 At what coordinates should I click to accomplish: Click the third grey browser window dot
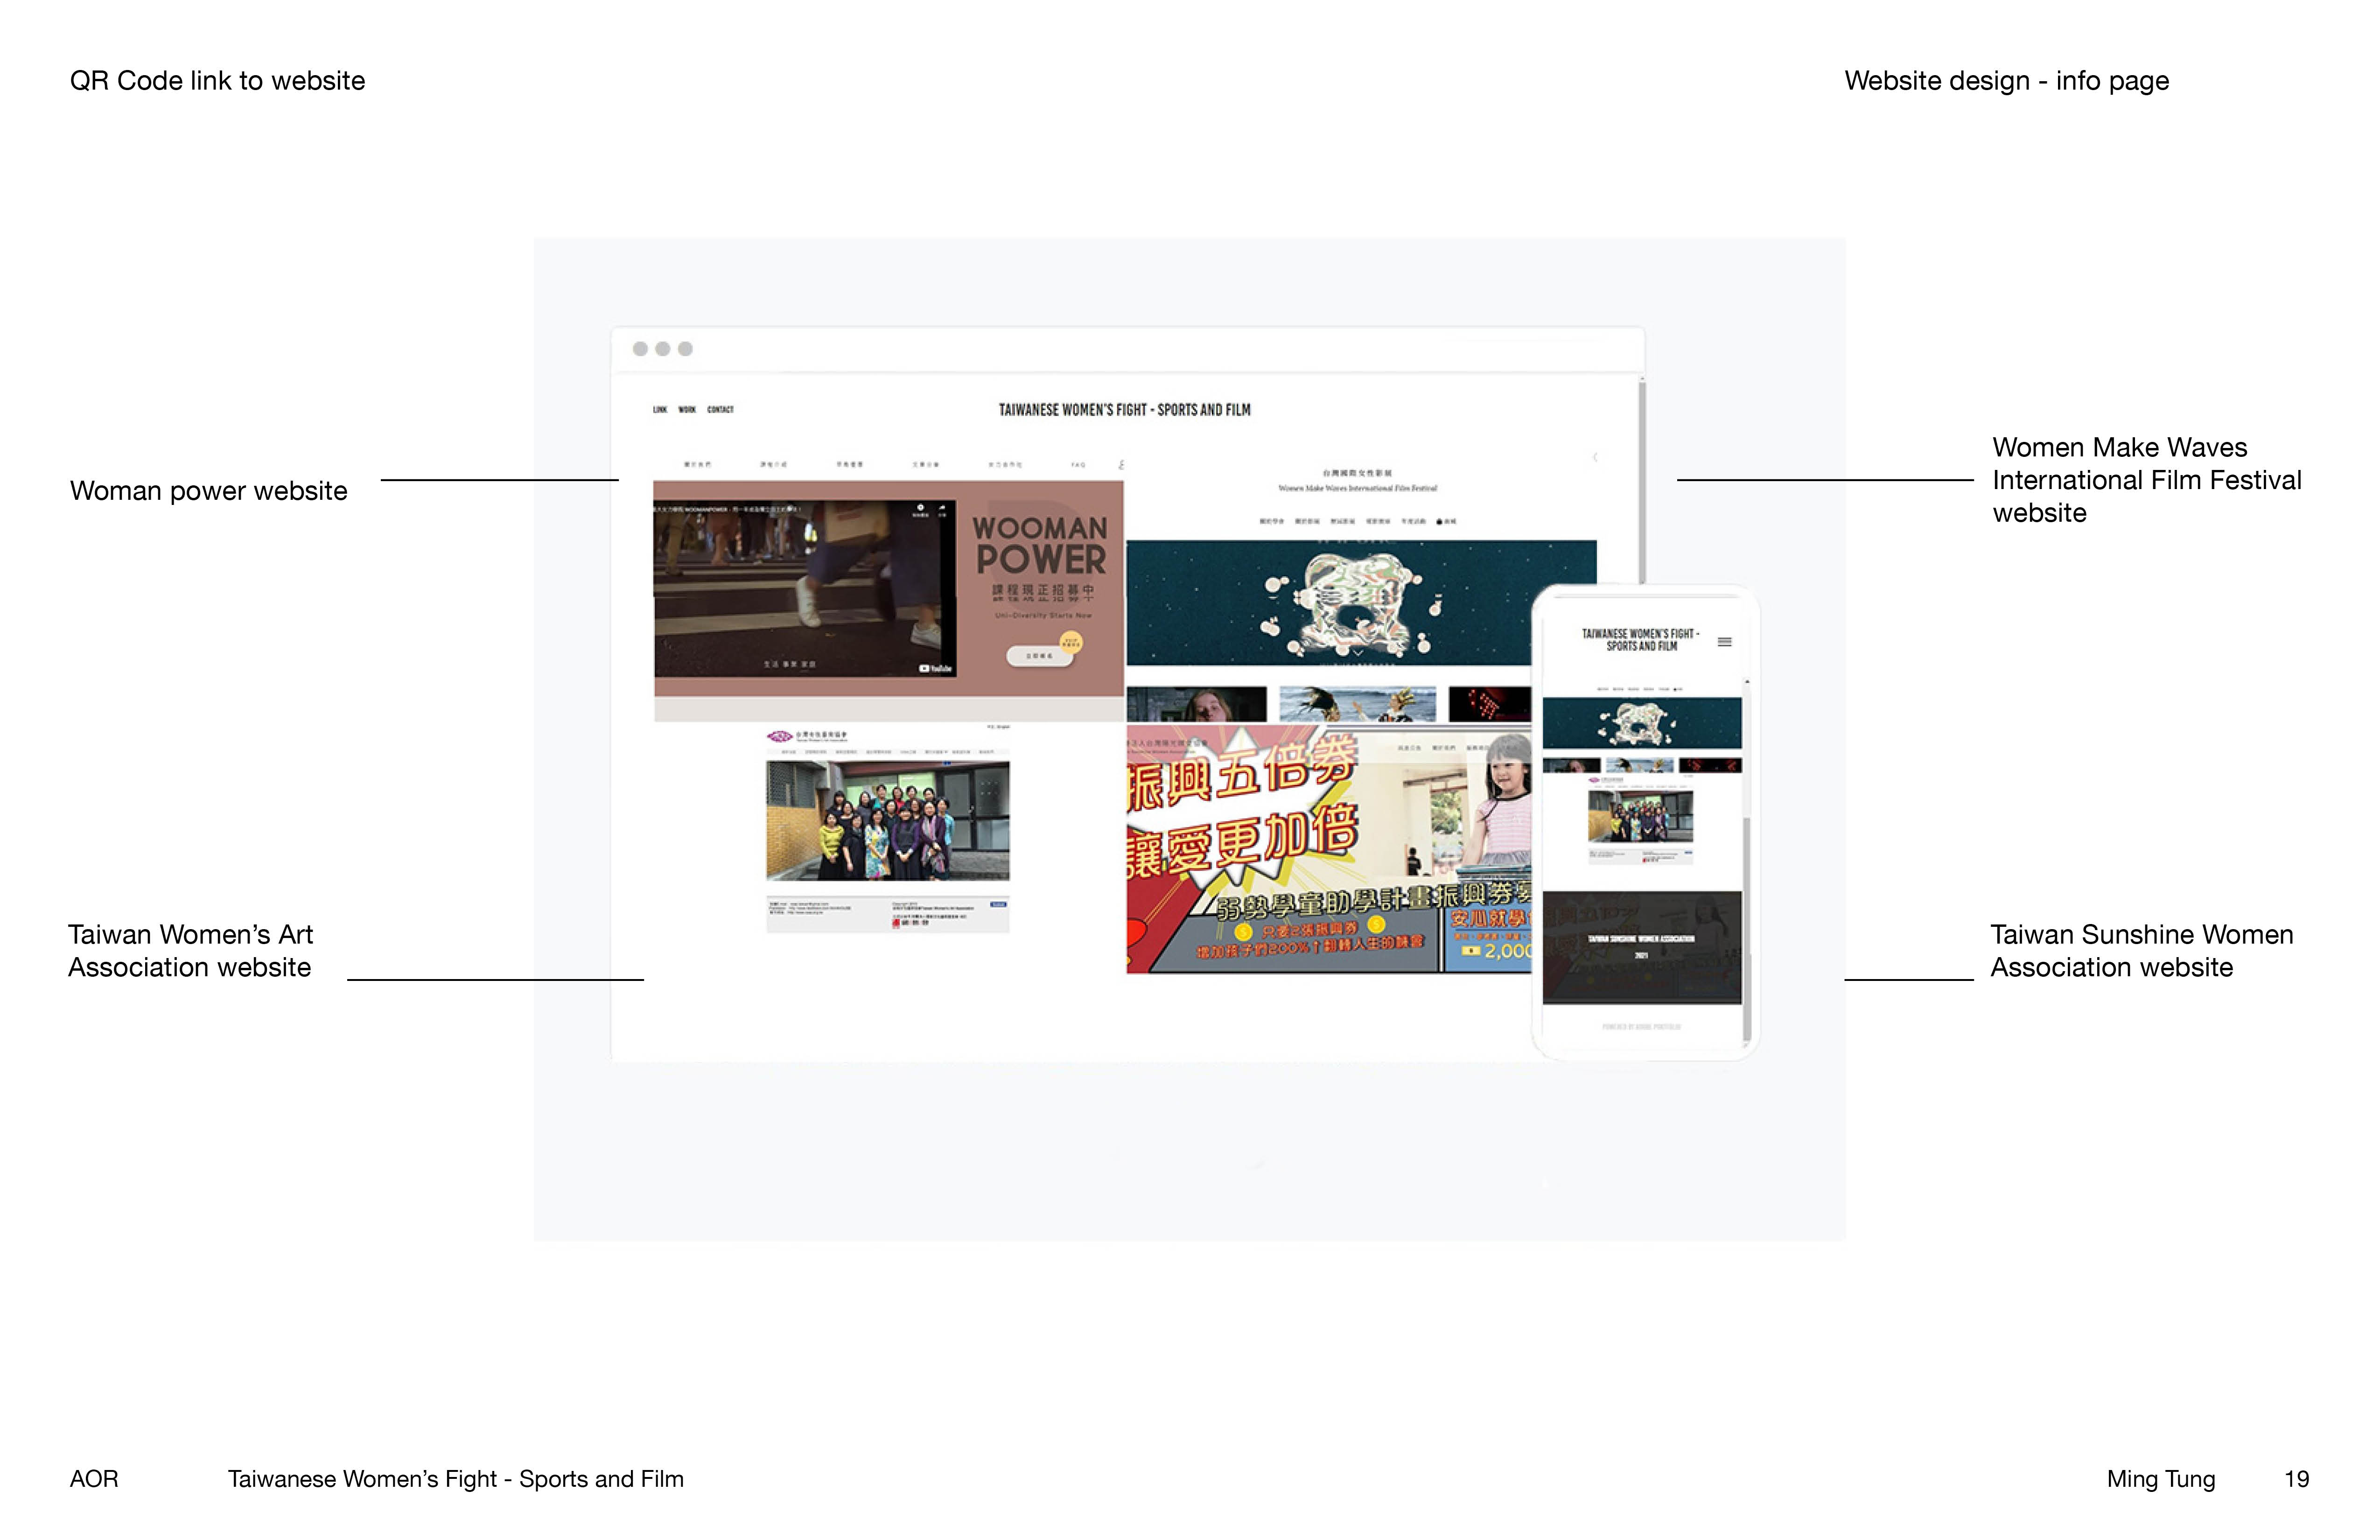click(685, 349)
